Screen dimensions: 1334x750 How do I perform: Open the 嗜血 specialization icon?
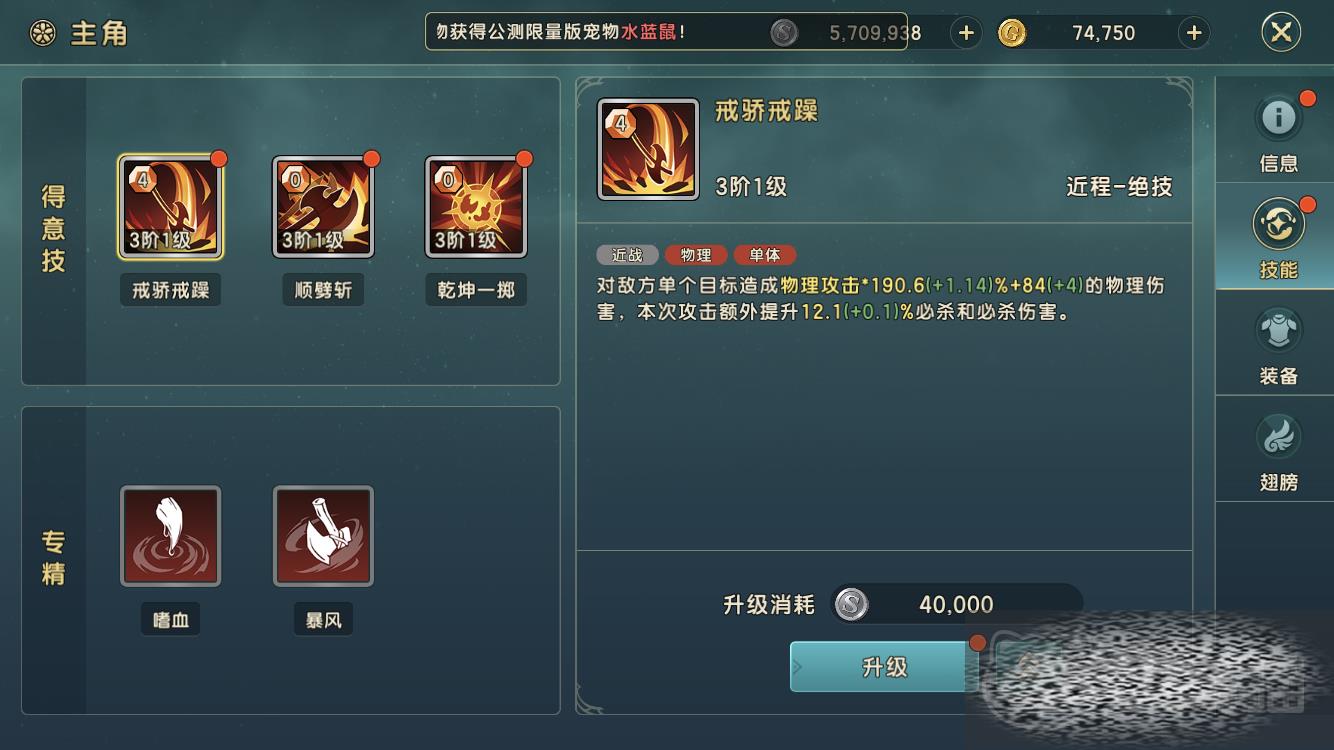[x=171, y=536]
